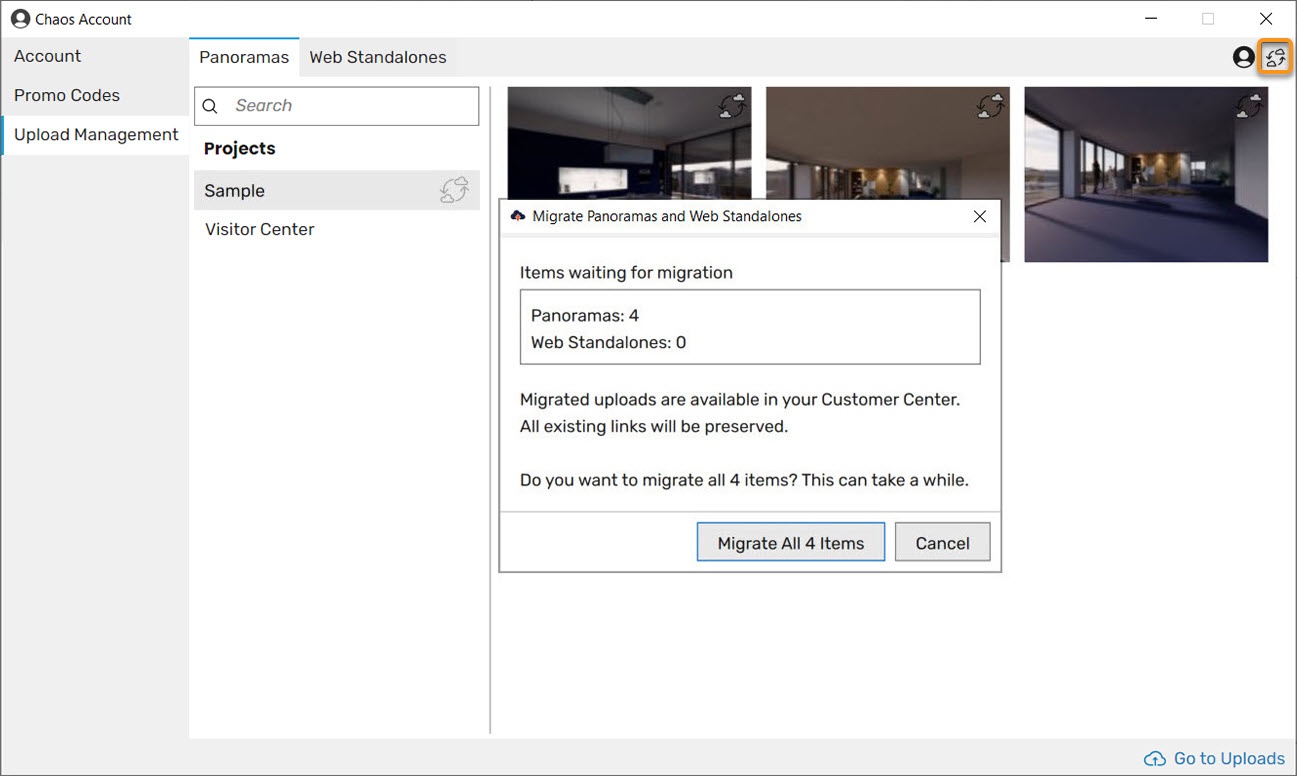Screen dimensions: 1297x776
Task: Minimize the Chaos Account window
Action: (x=1151, y=19)
